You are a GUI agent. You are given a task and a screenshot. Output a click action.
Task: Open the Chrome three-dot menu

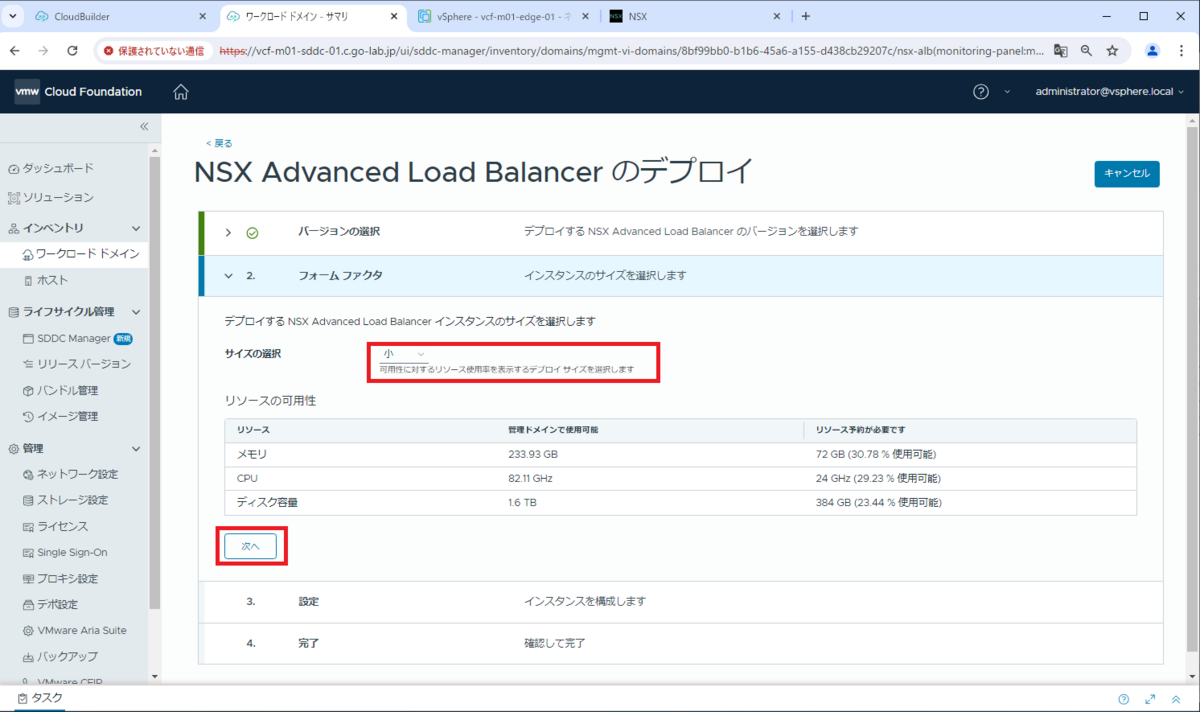click(1182, 51)
